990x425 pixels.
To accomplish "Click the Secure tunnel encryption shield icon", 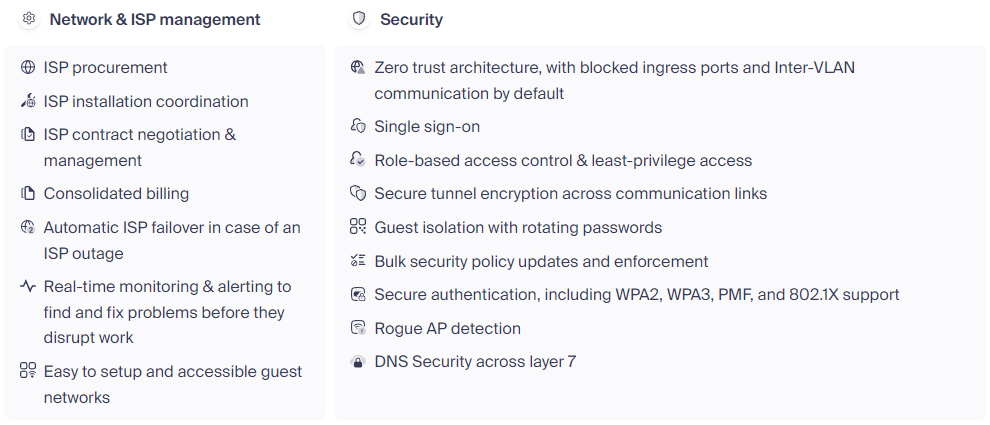I will click(358, 193).
